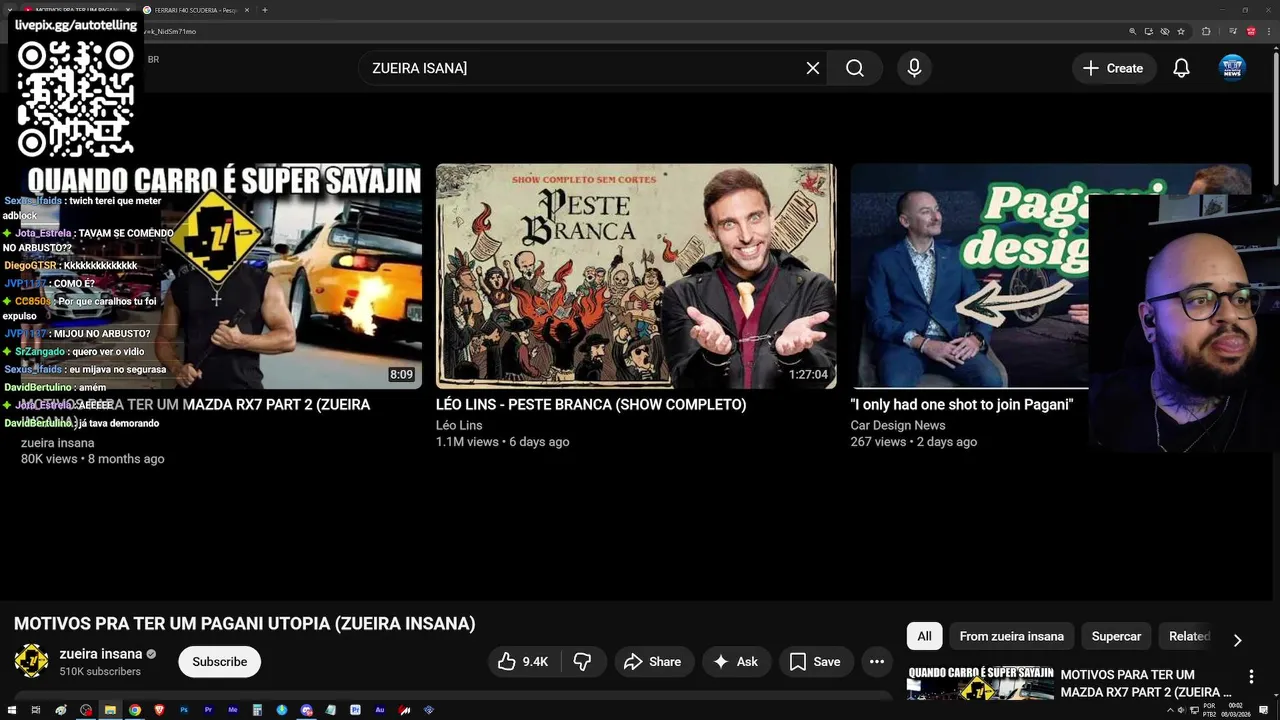The width and height of the screenshot is (1280, 720).
Task: Open the browser zoom indicator
Action: 1133,31
